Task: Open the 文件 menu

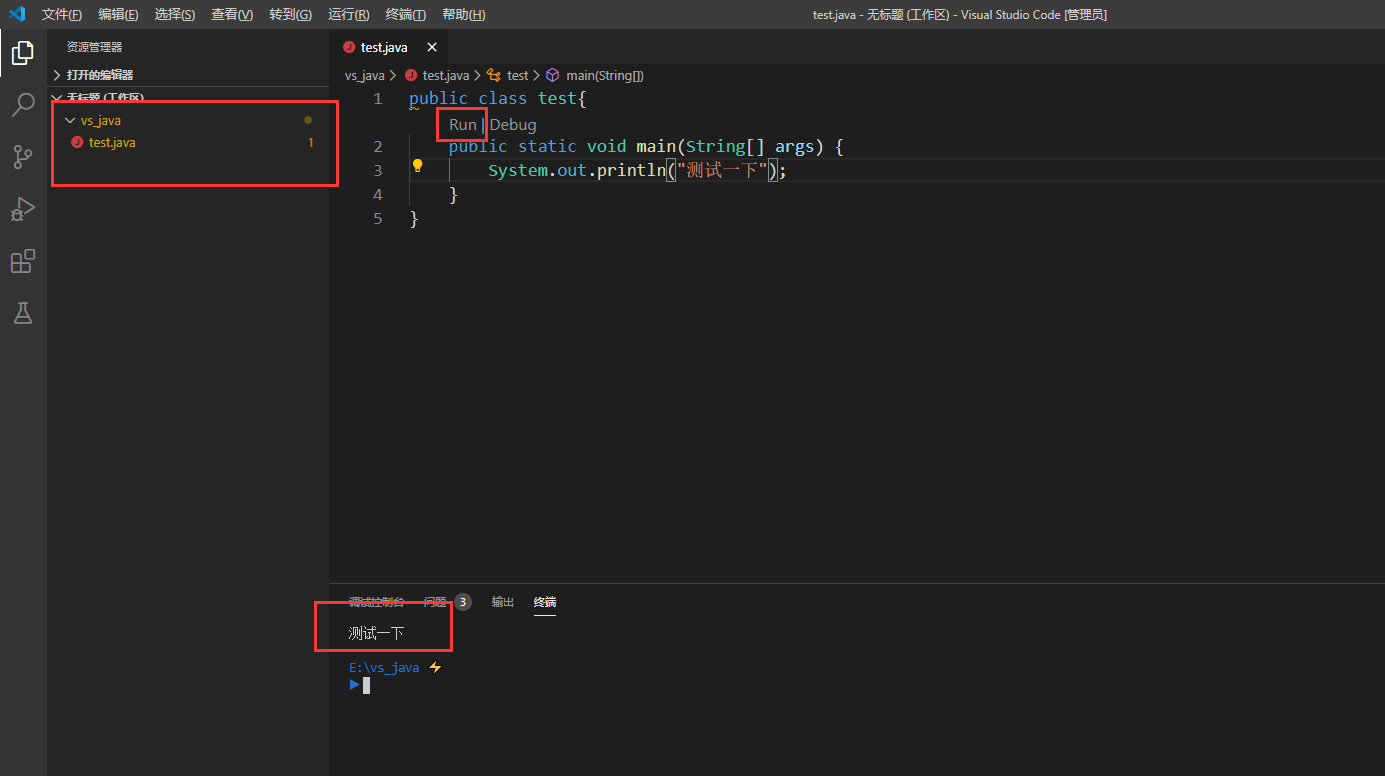Action: [61, 14]
